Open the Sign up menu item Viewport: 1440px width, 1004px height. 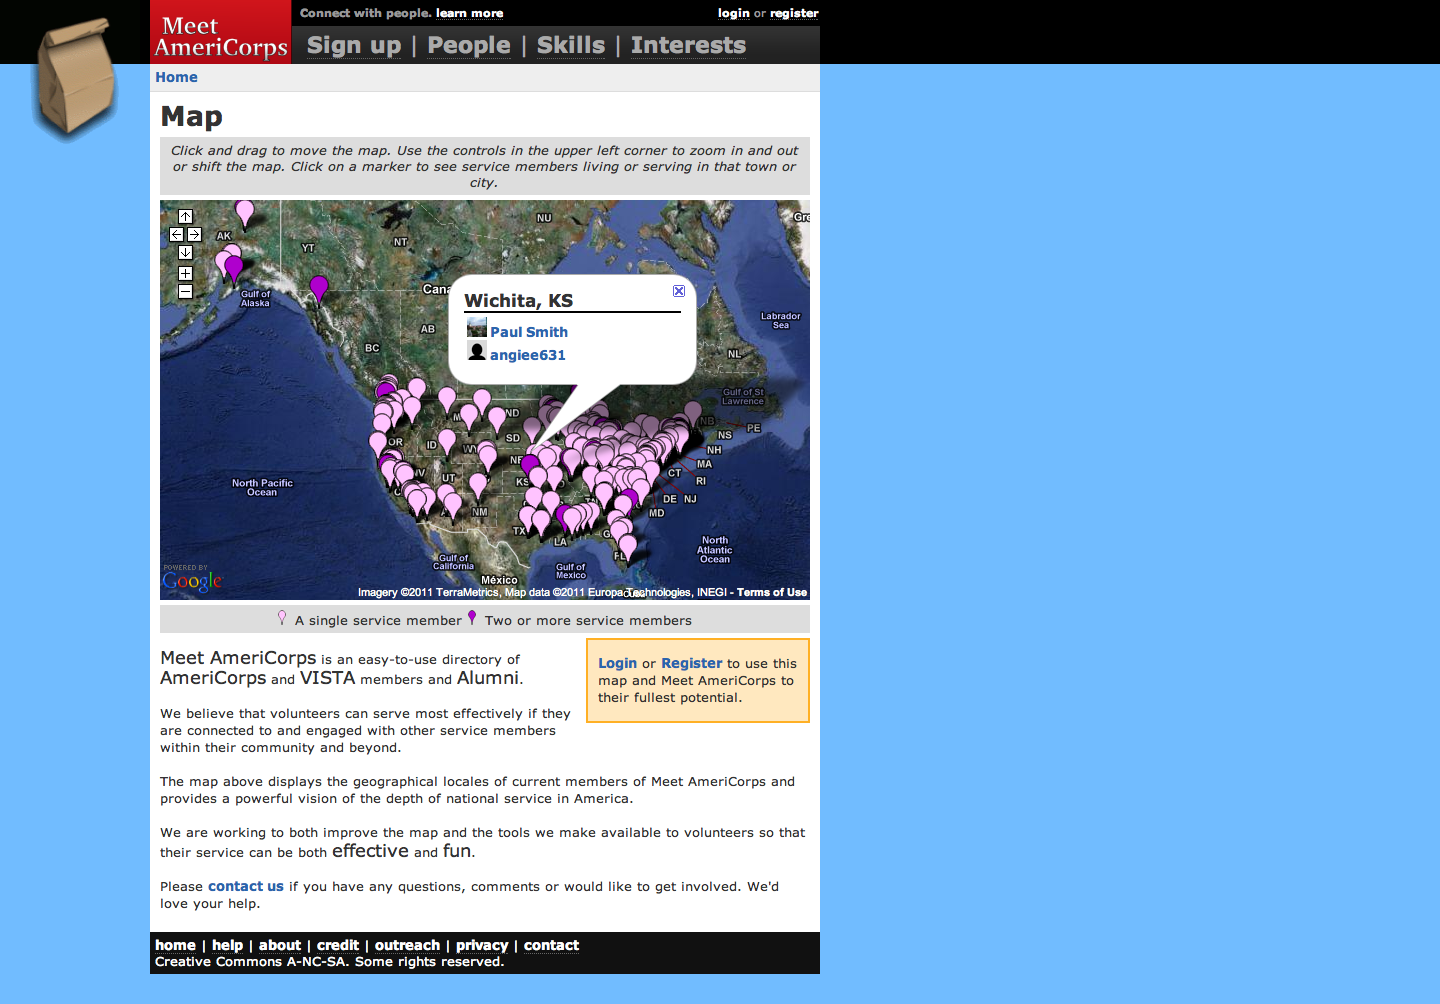354,45
